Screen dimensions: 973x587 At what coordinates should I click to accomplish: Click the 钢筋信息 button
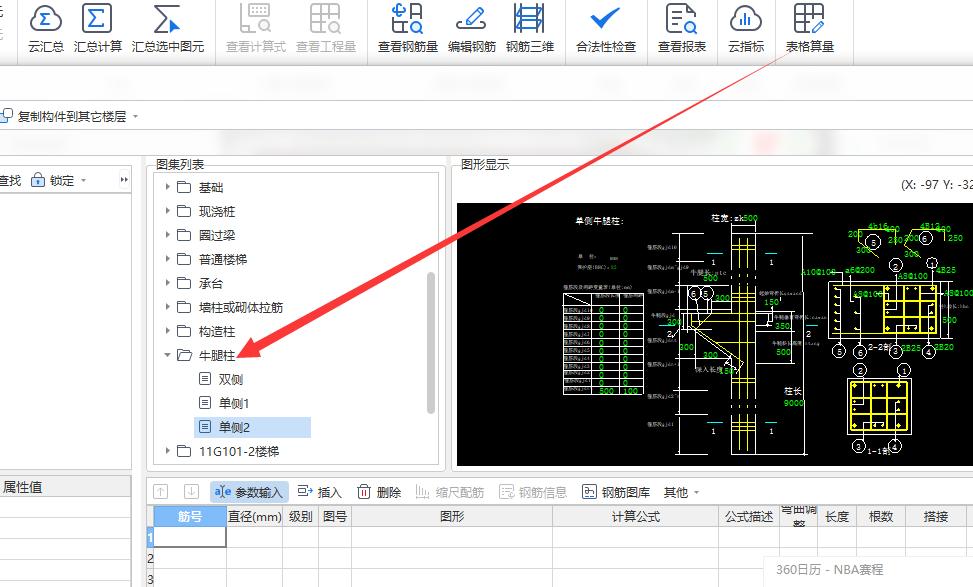(x=533, y=492)
